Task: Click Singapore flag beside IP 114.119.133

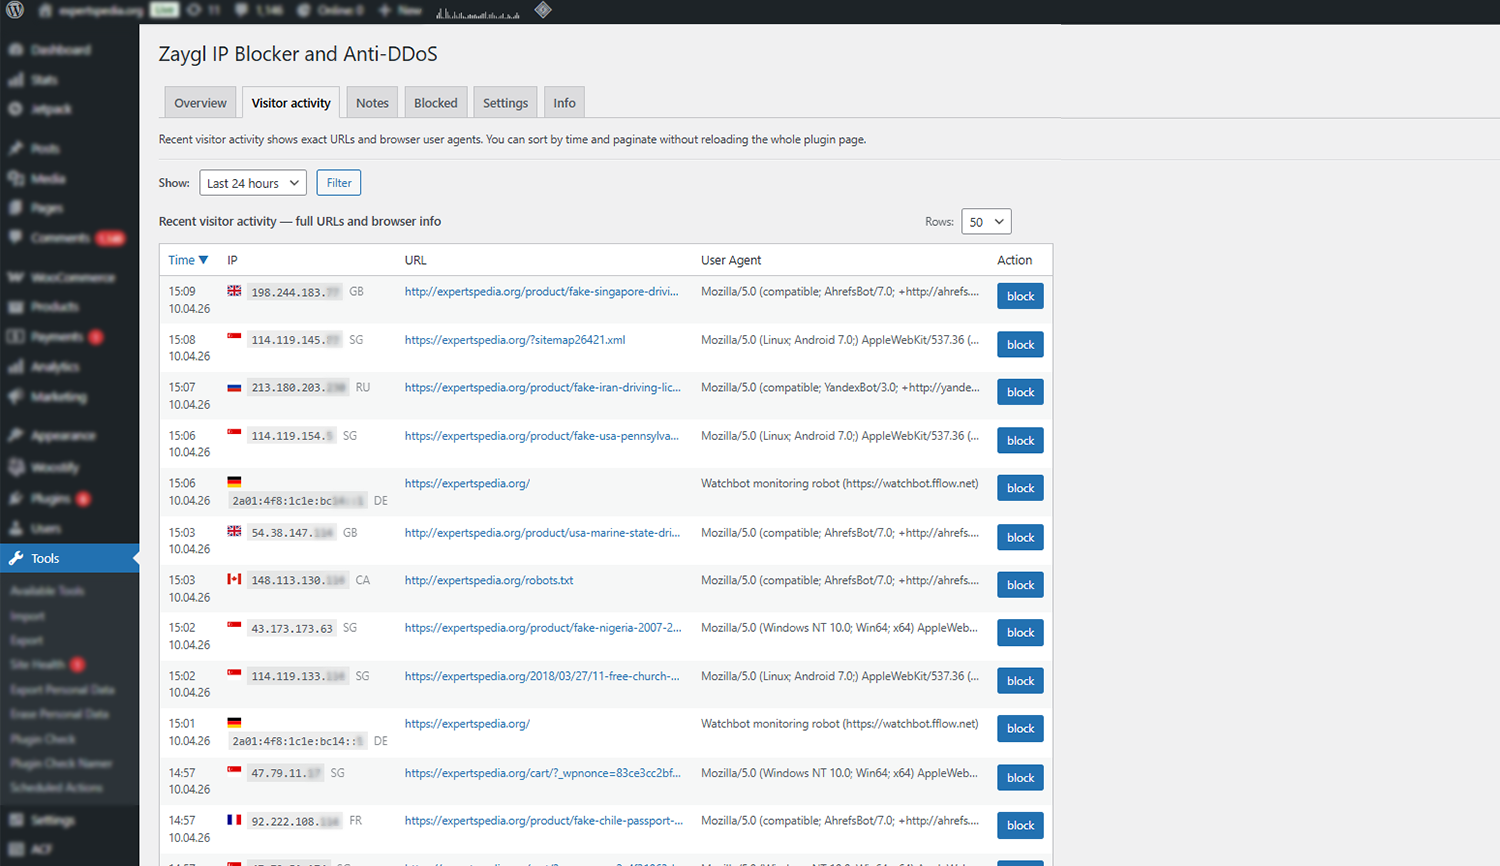Action: pos(234,675)
